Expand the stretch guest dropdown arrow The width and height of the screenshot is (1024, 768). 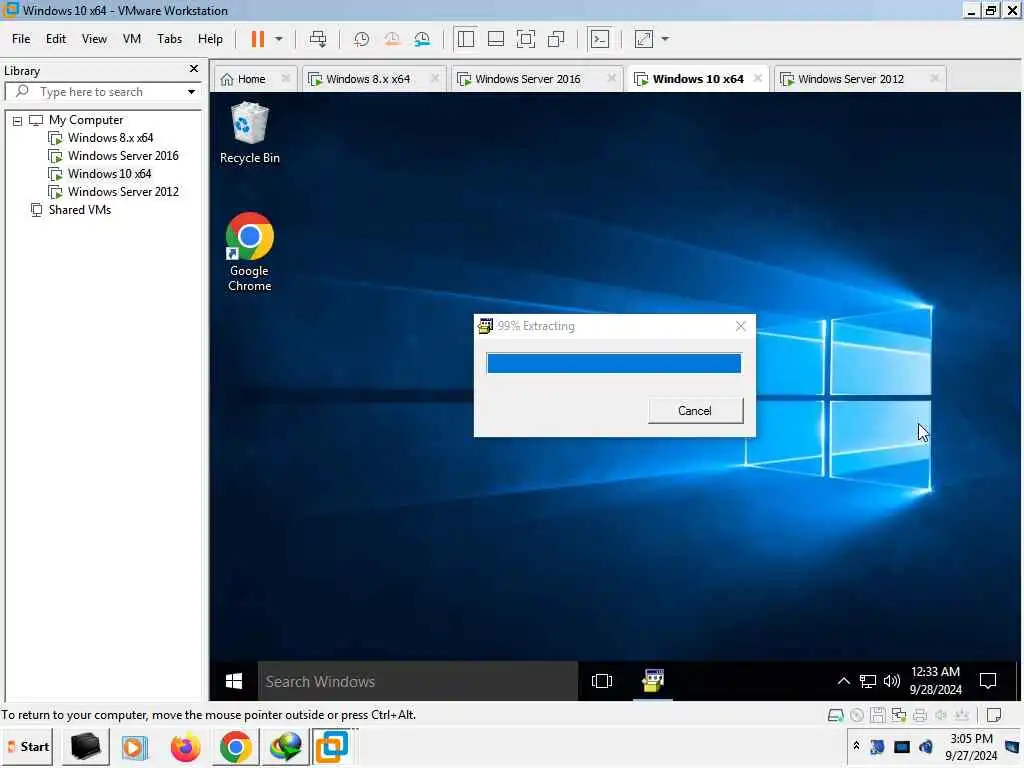[x=665, y=39]
